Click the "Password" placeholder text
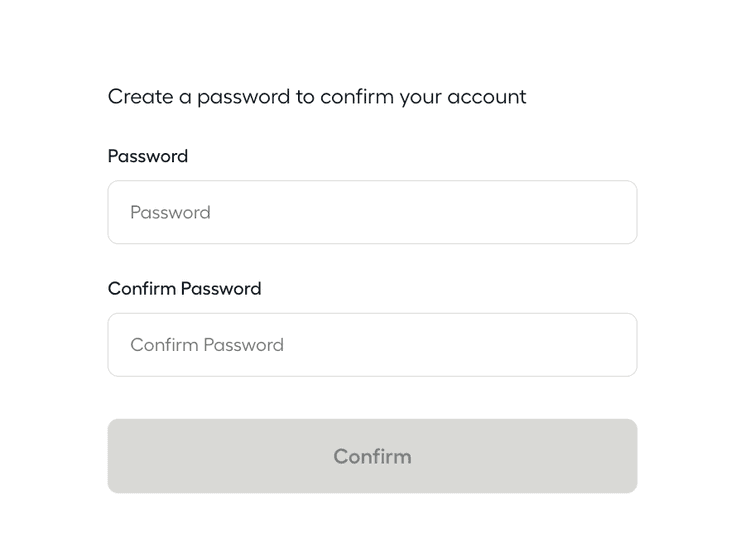The image size is (750, 538). [x=170, y=212]
